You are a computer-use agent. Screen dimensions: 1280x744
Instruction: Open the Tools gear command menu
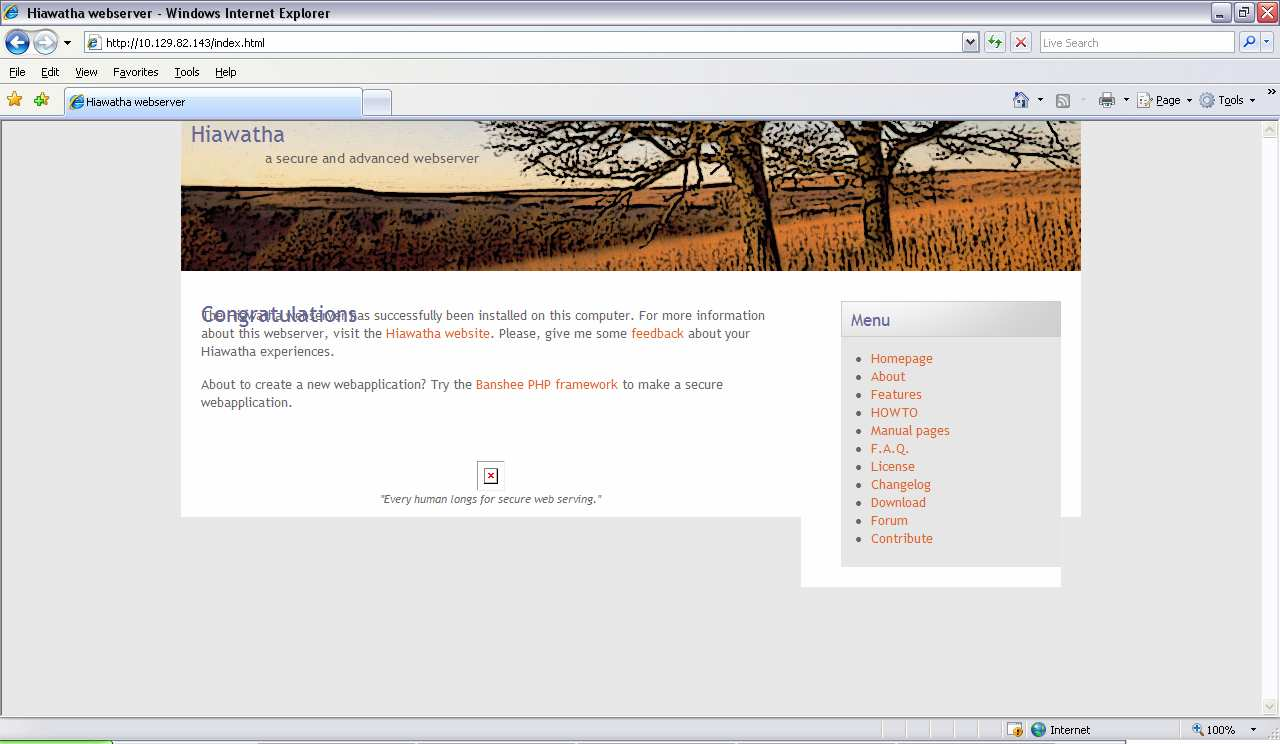1227,100
